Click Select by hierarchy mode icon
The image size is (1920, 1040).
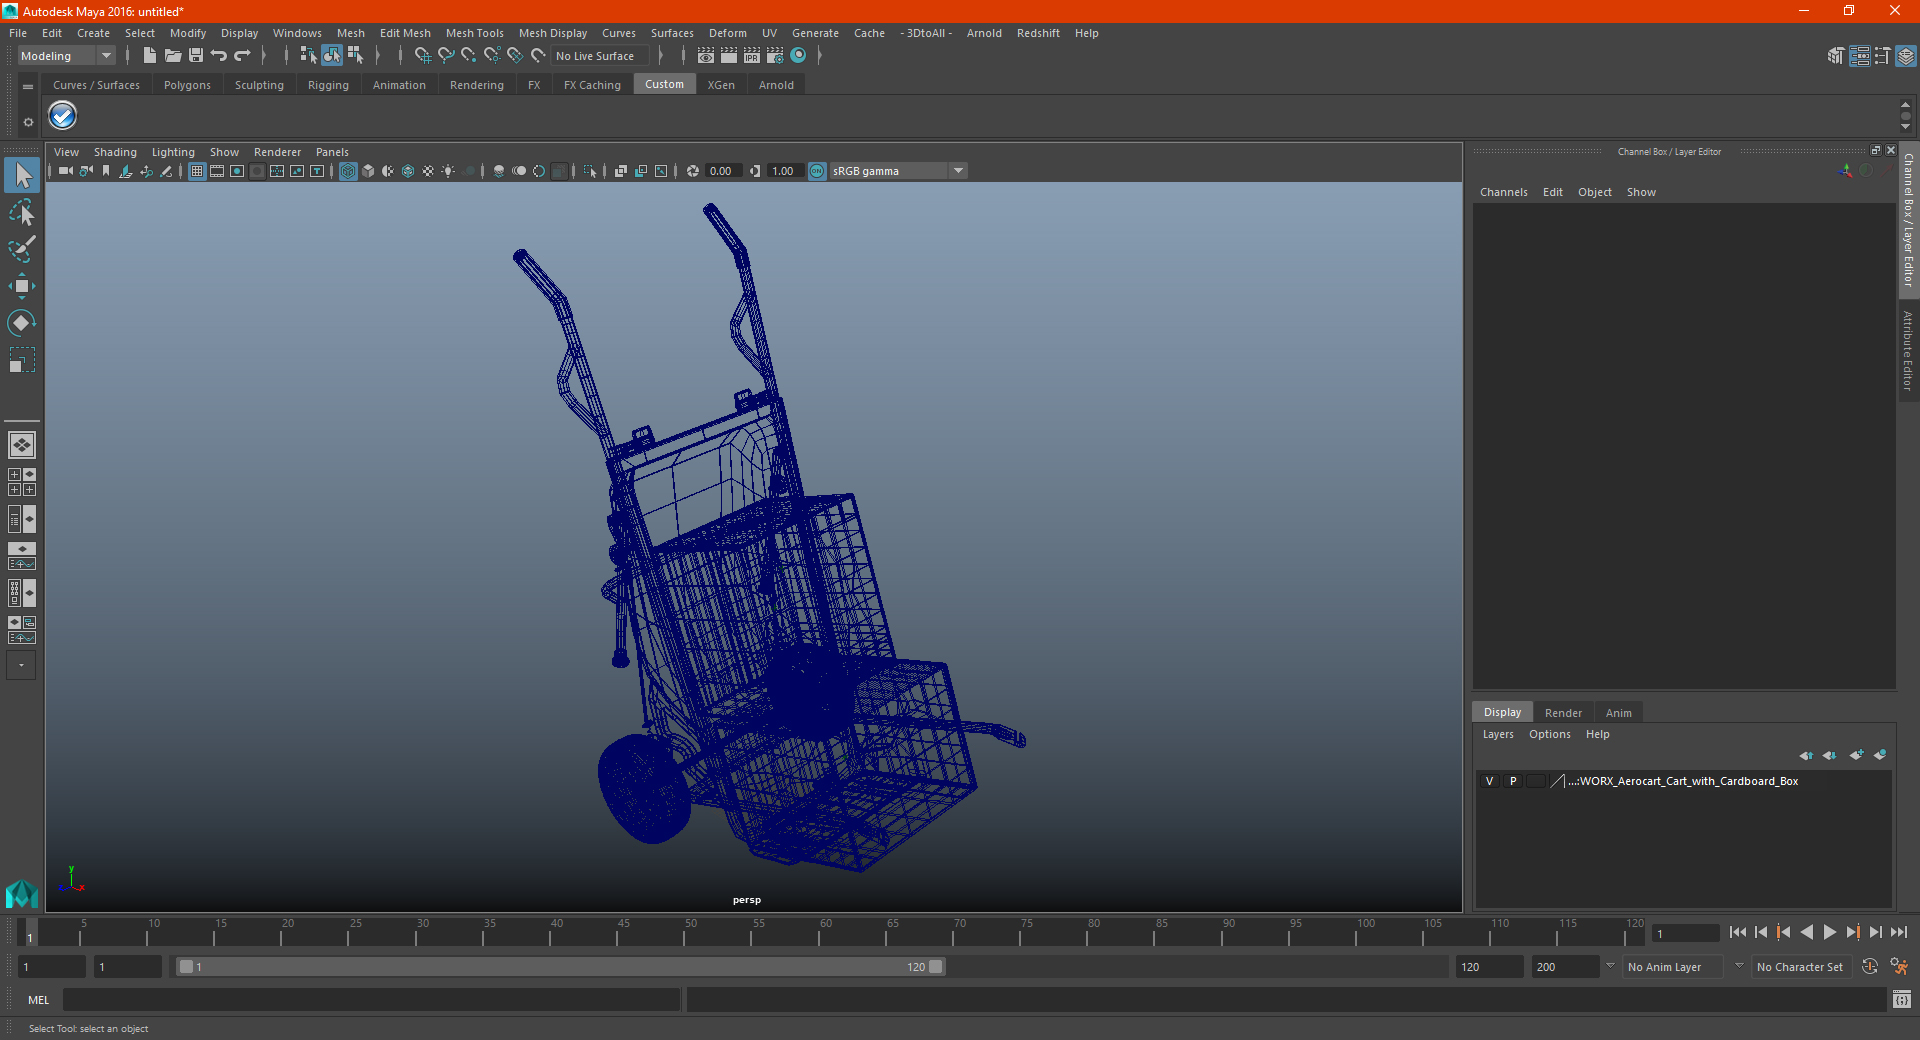tap(308, 56)
